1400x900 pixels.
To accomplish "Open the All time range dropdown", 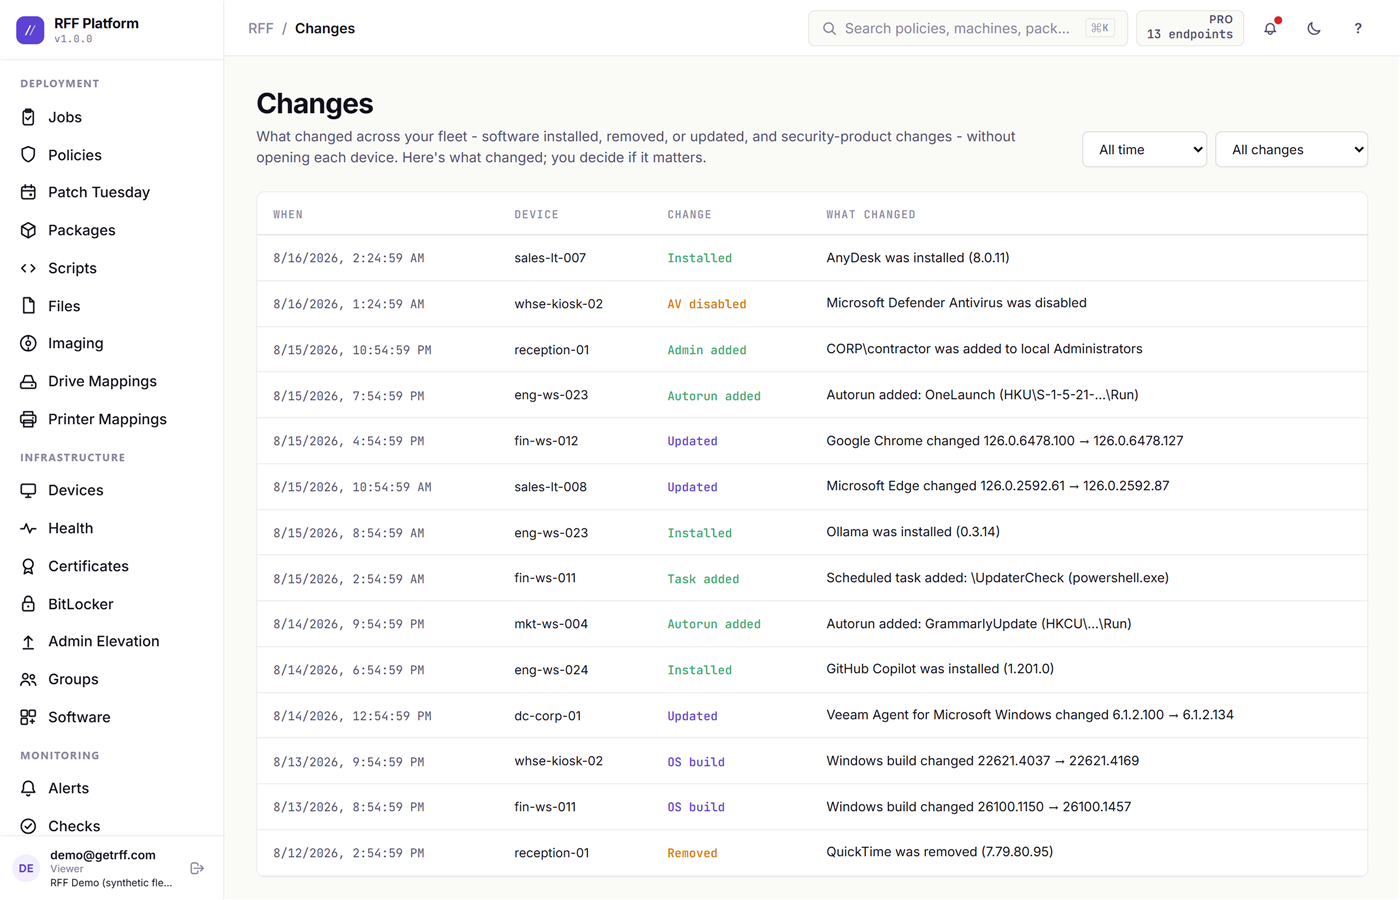I will 1144,150.
